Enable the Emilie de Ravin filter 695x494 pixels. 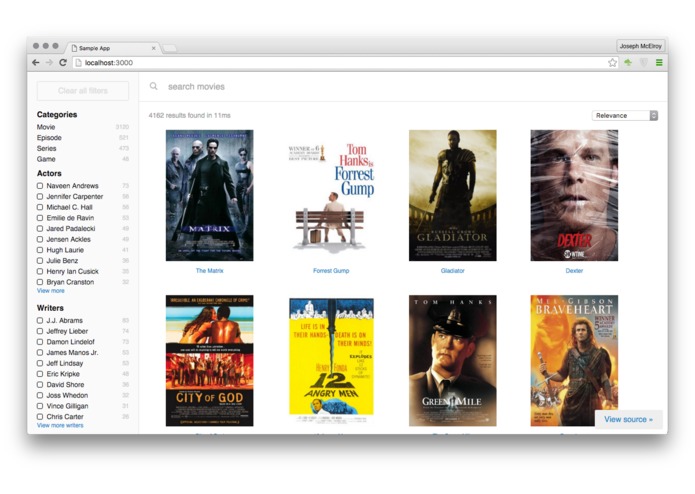point(40,218)
